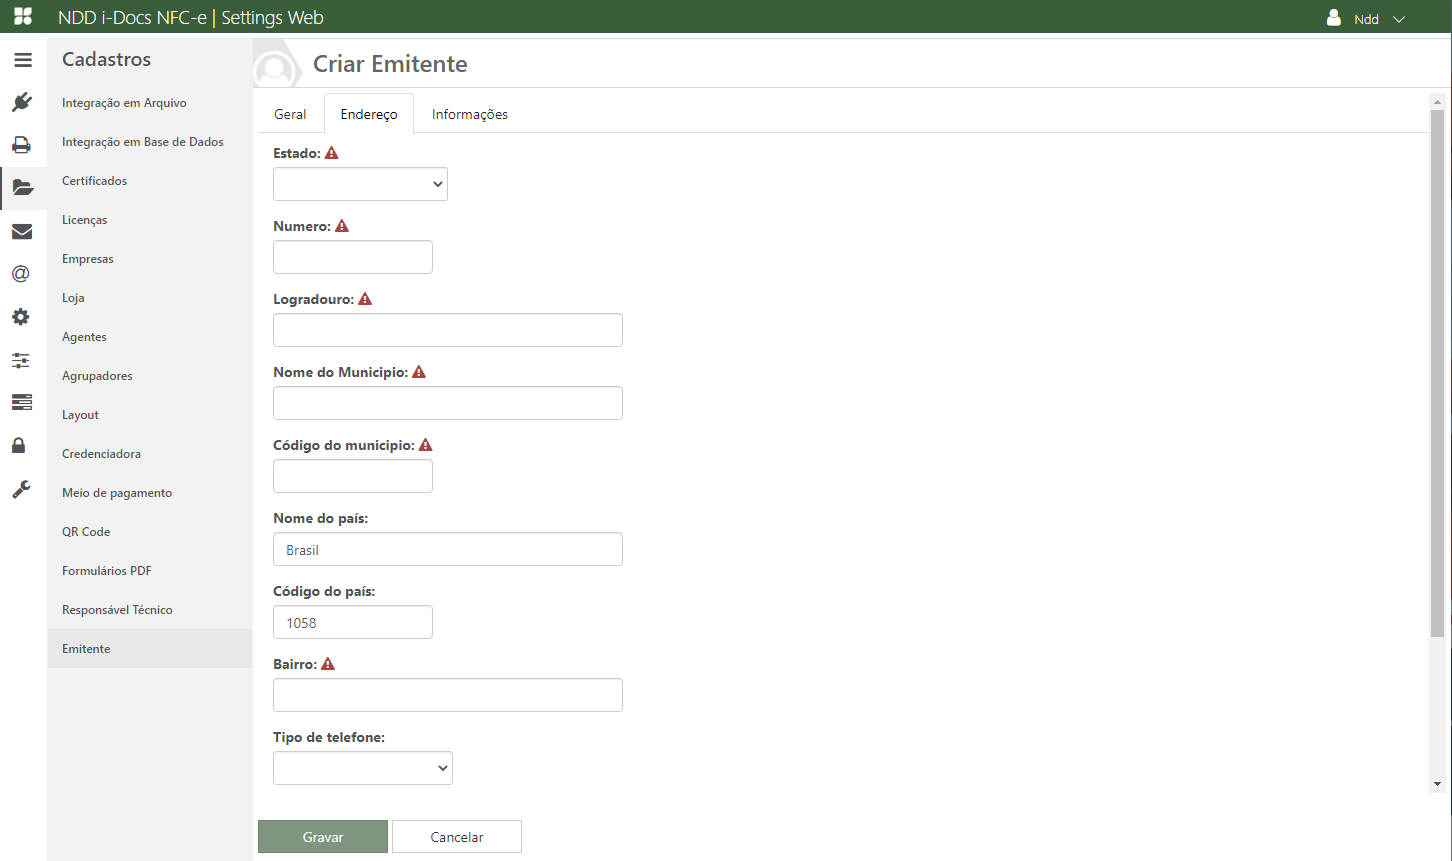This screenshot has width=1452, height=861.
Task: Open Formulários PDF menu item
Action: click(x=149, y=571)
